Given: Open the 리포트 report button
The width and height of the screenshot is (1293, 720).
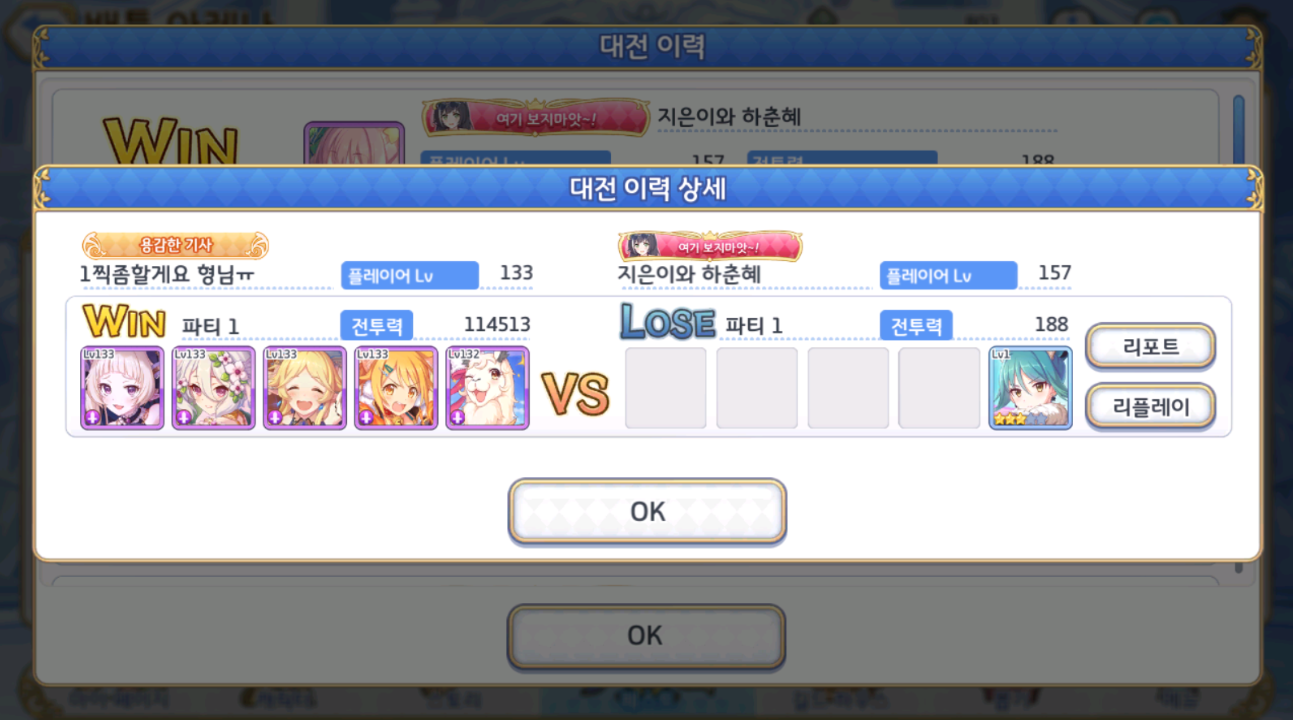Looking at the screenshot, I should [1151, 347].
